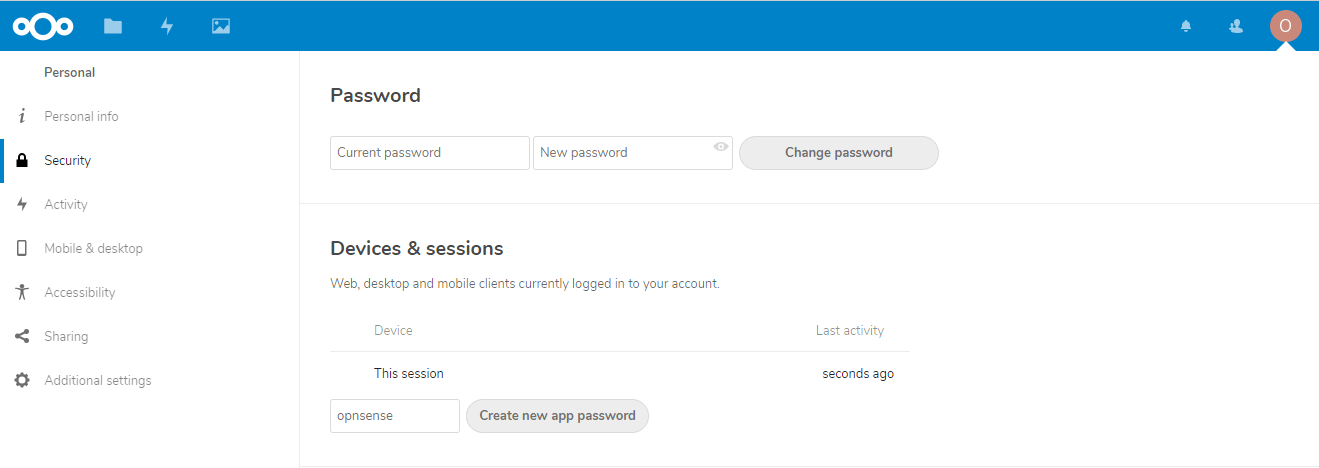Navigate to Sharing settings
The height and width of the screenshot is (468, 1319).
pyautogui.click(x=66, y=336)
